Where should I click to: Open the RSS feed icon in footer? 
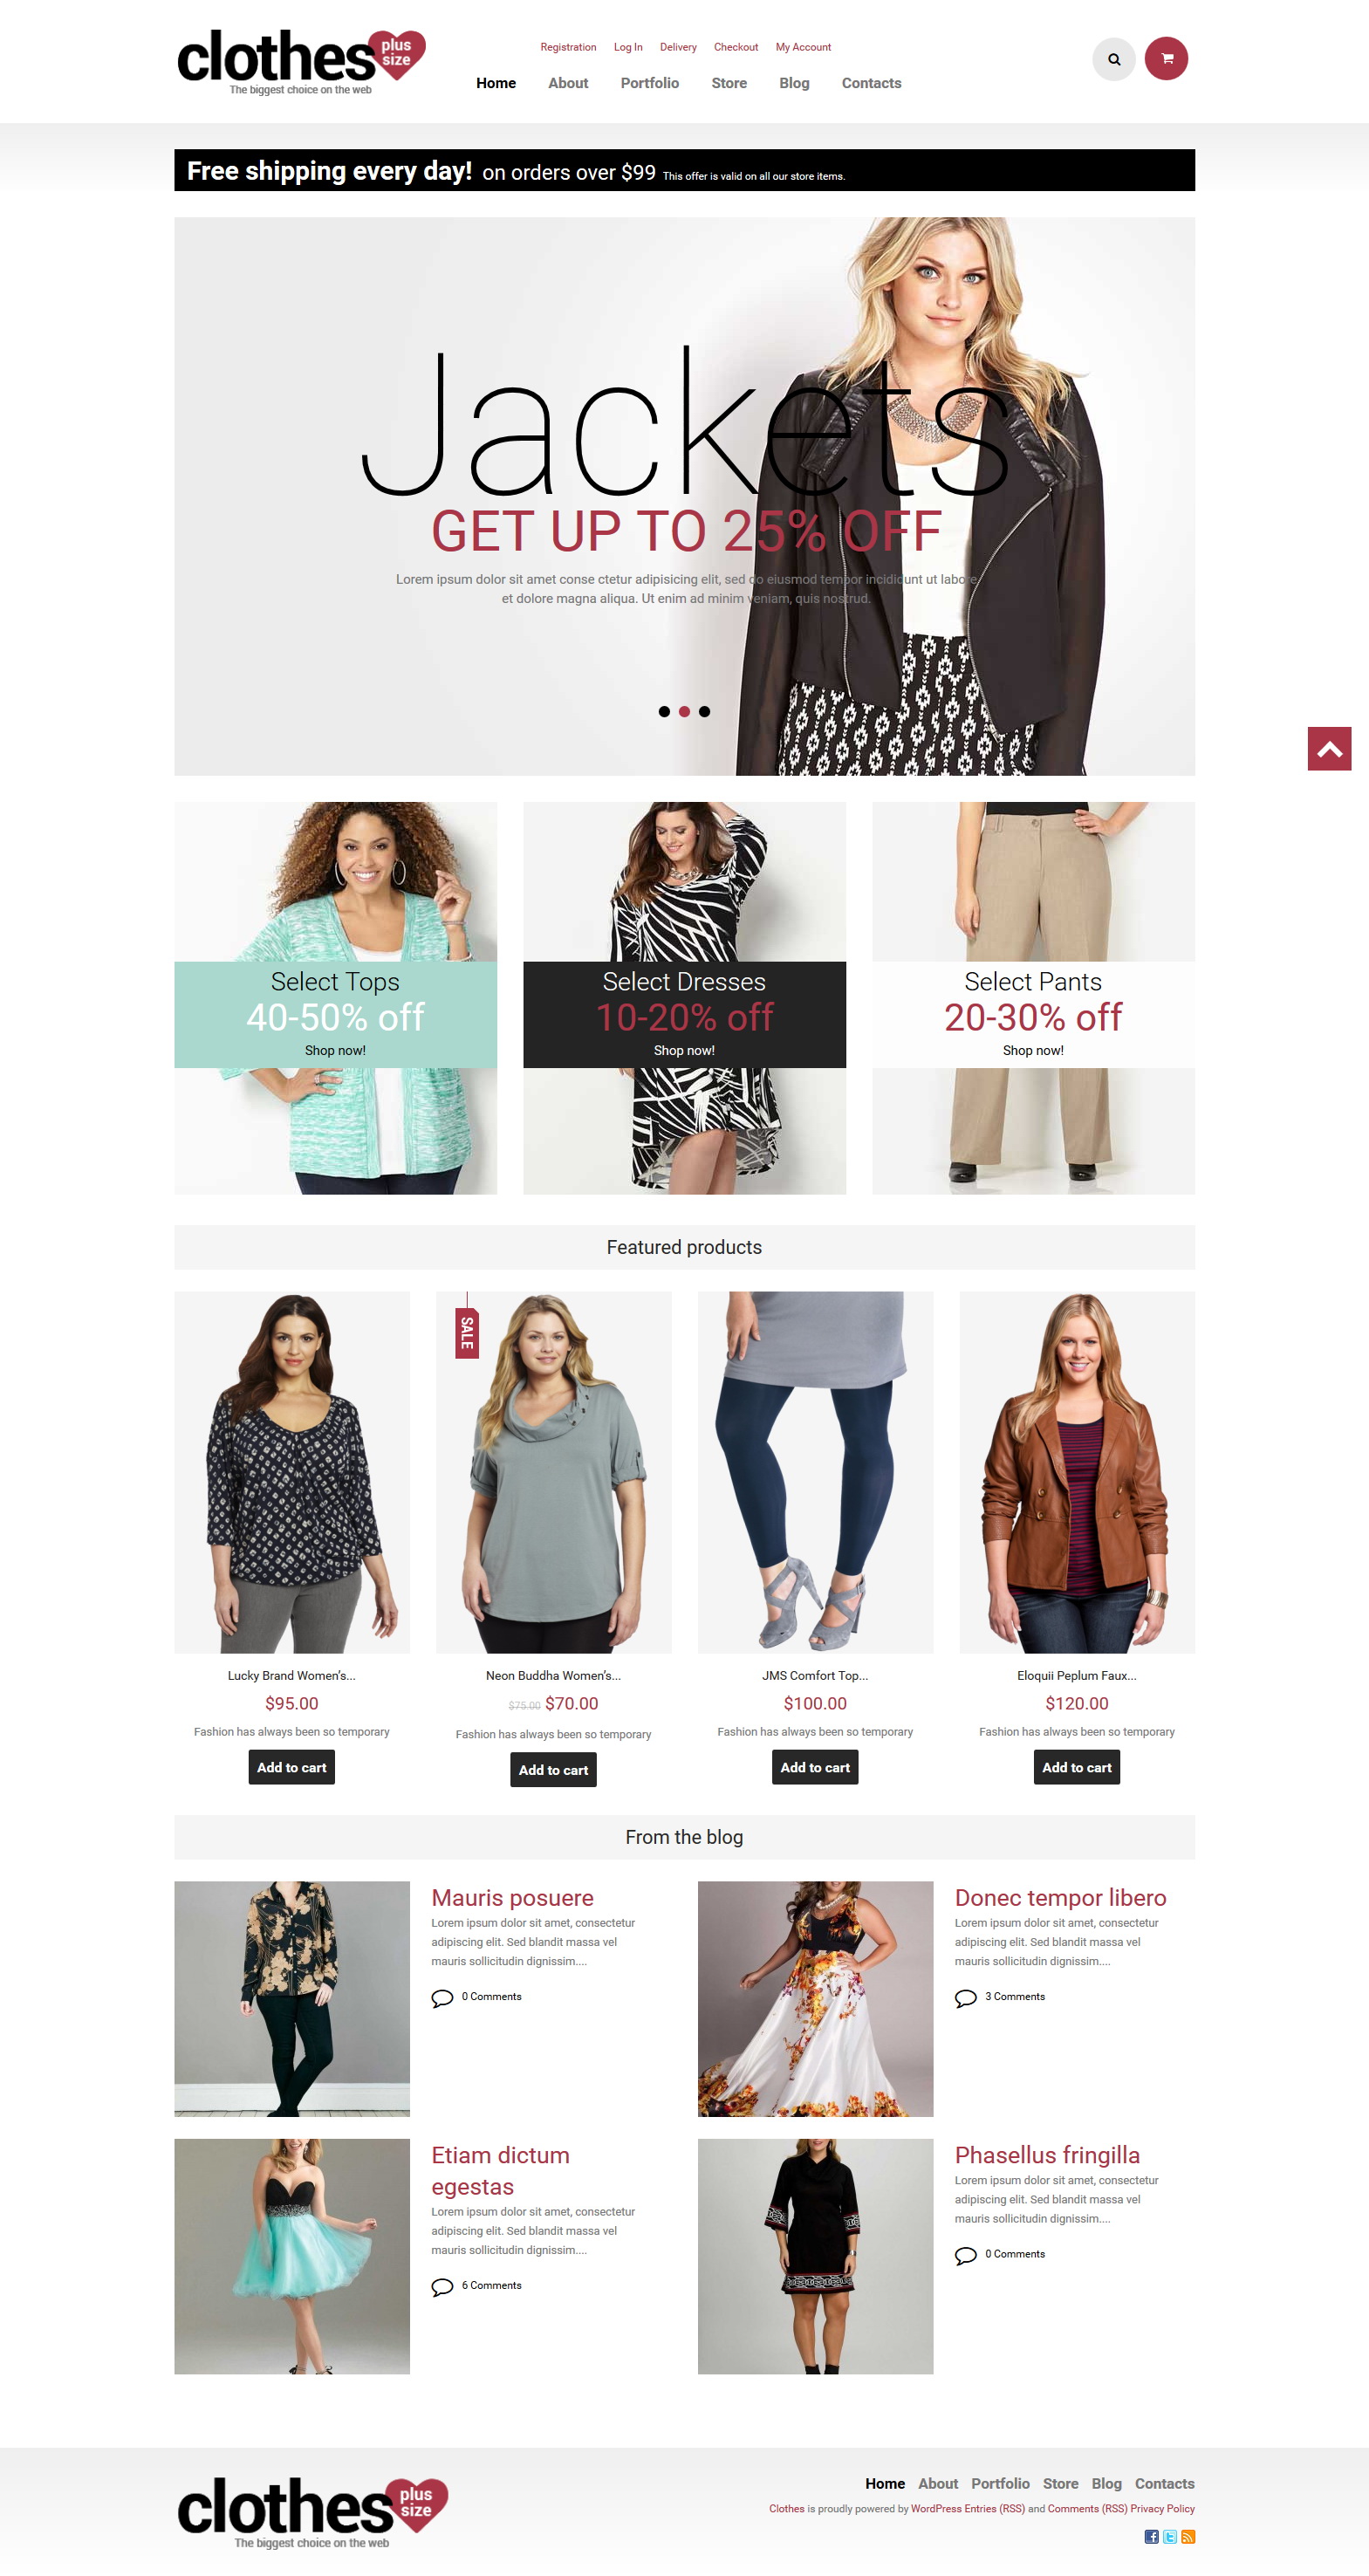click(1188, 2537)
